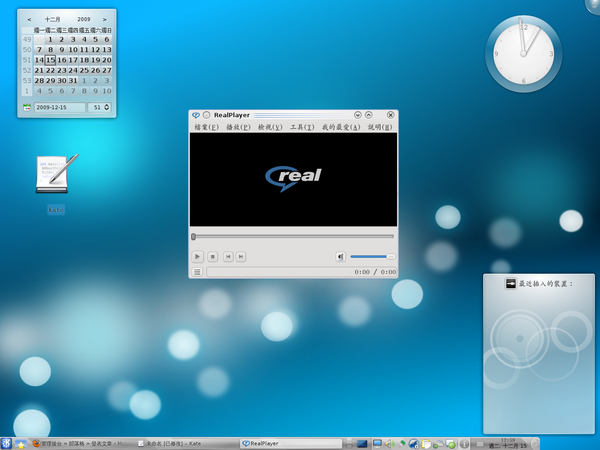Click the today calendar icon beside date field
The width and height of the screenshot is (600, 450).
[x=27, y=108]
